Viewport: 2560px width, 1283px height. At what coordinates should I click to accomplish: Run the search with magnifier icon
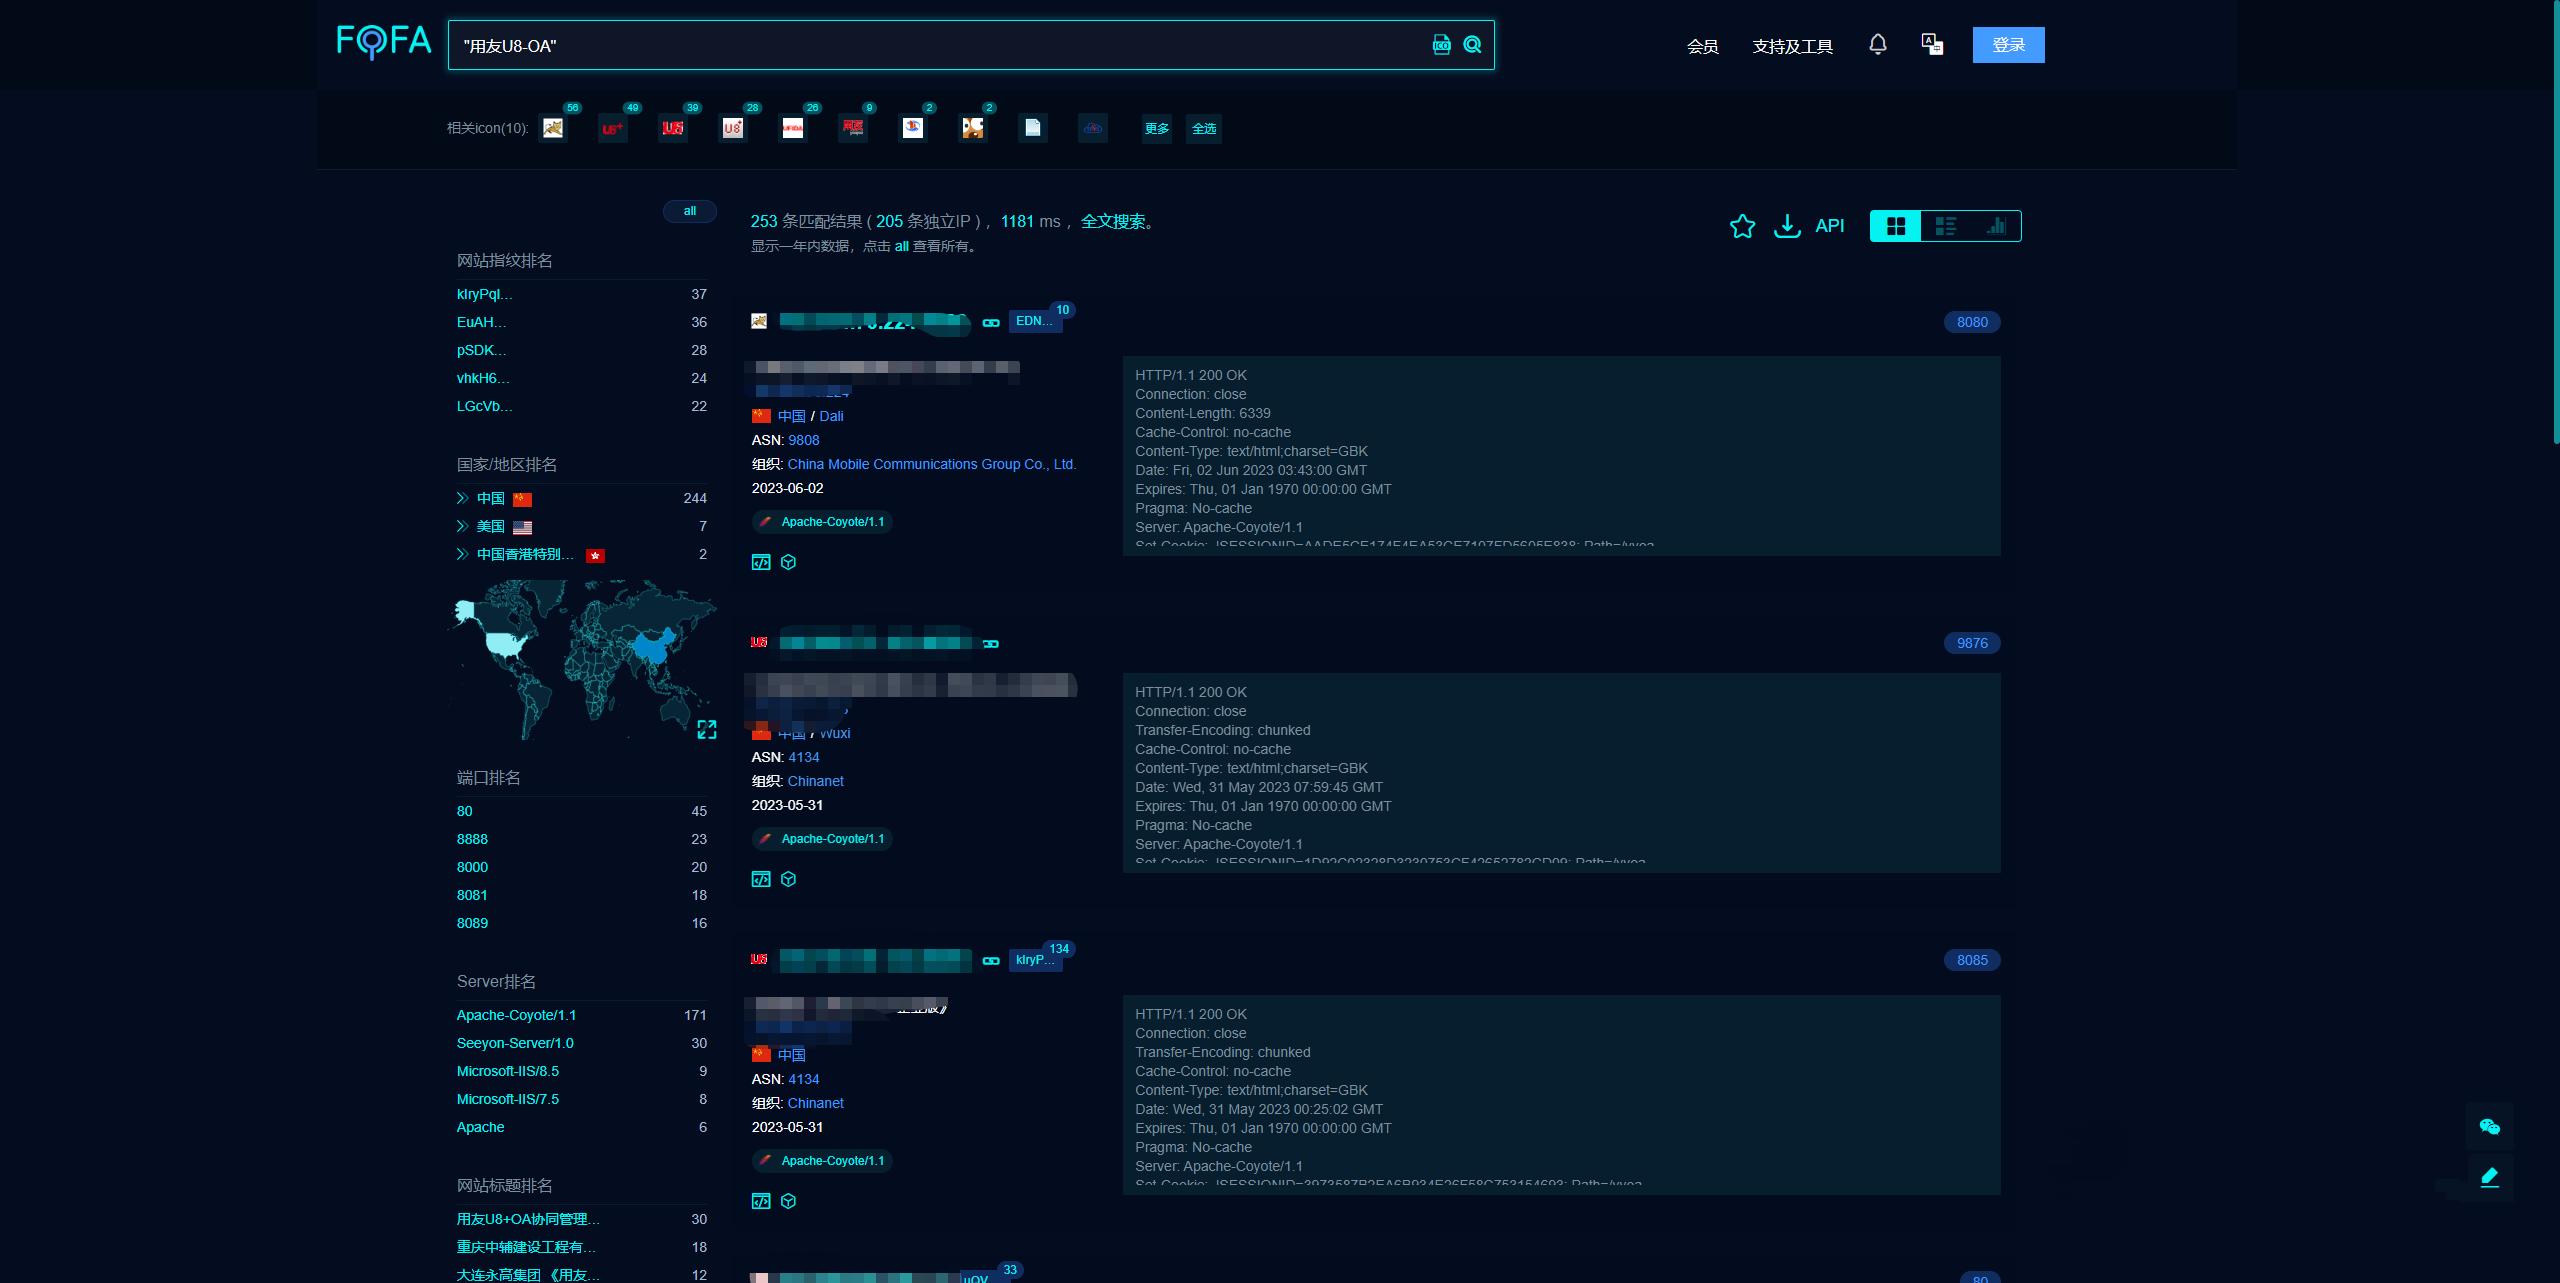pos(1472,45)
